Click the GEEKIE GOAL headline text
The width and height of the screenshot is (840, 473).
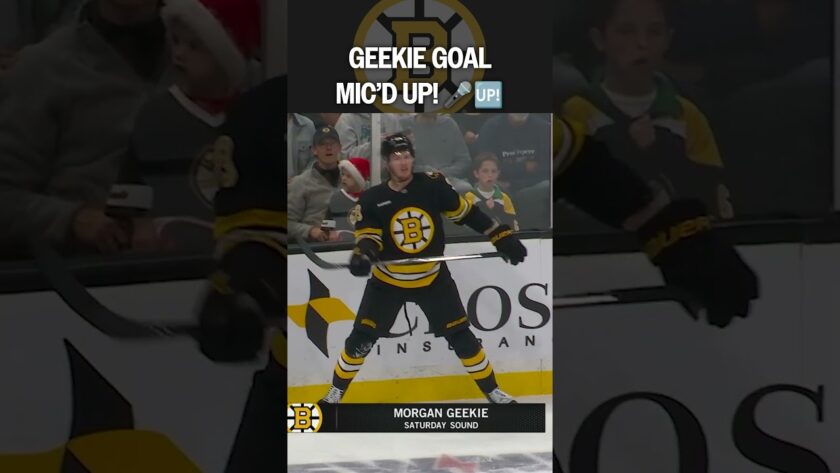point(419,58)
